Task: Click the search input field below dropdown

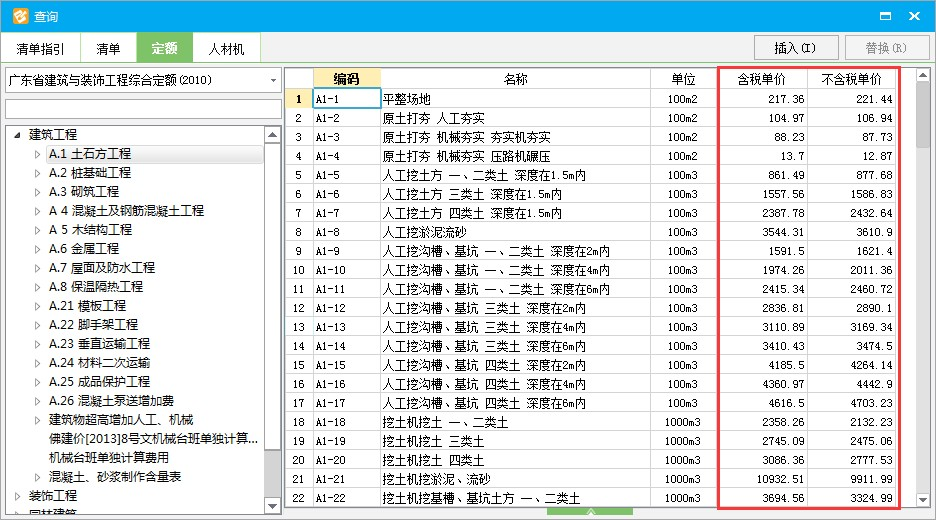Action: pos(142,109)
